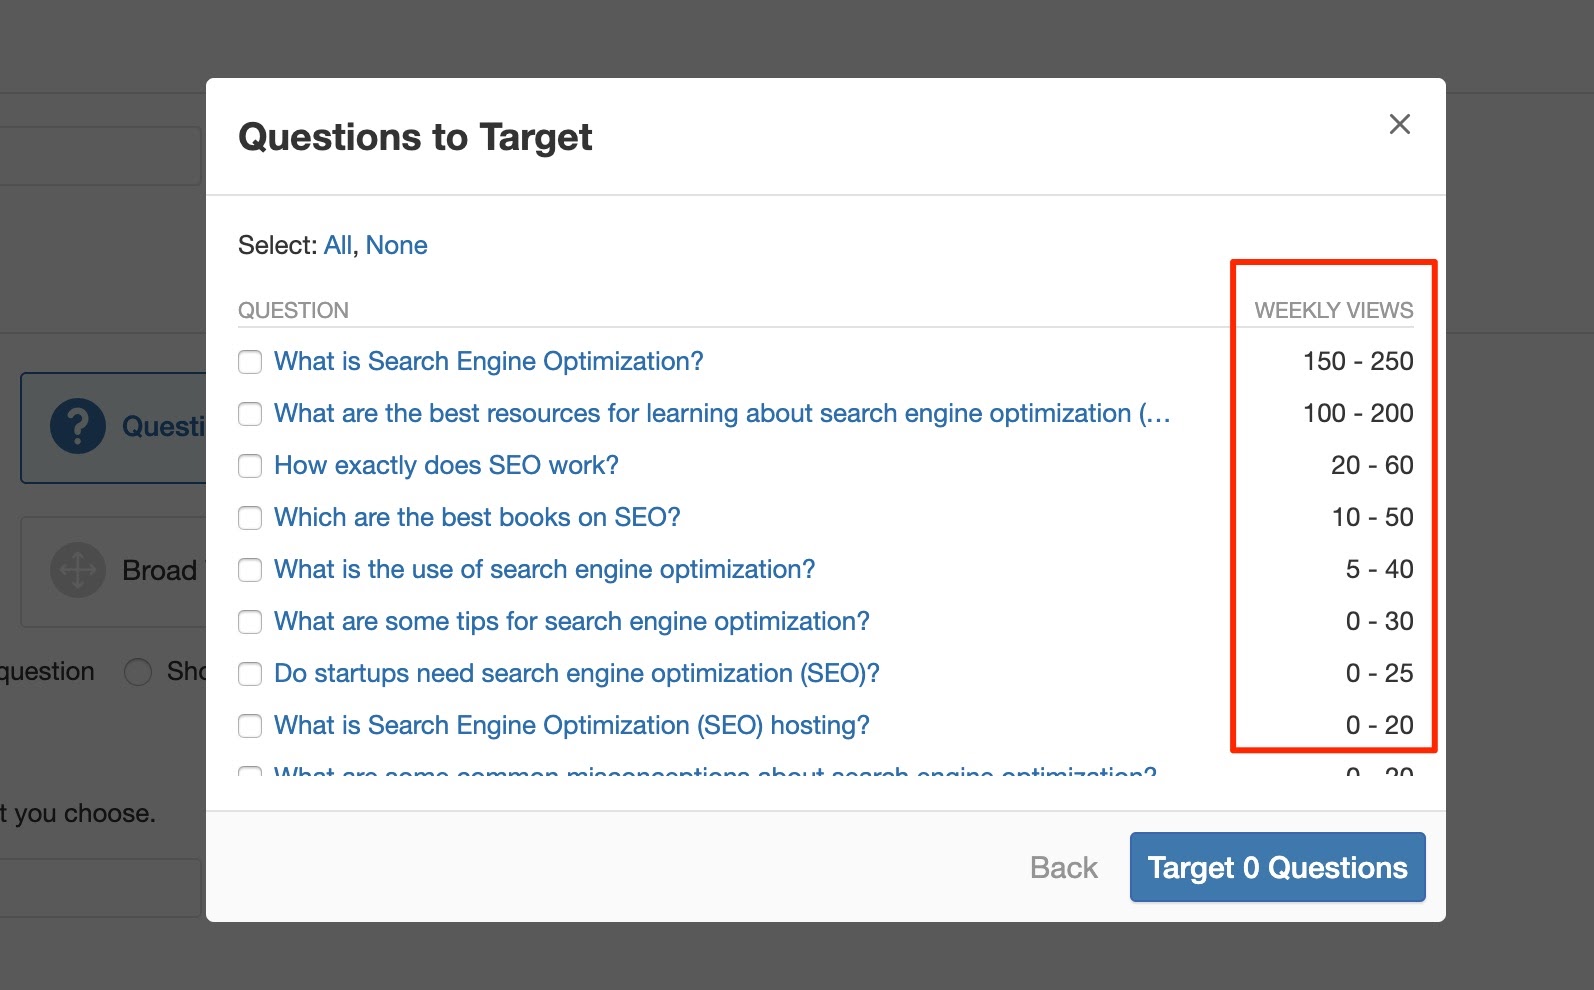This screenshot has width=1594, height=990.
Task: Select the 'Sho…' radio option
Action: pyautogui.click(x=137, y=671)
